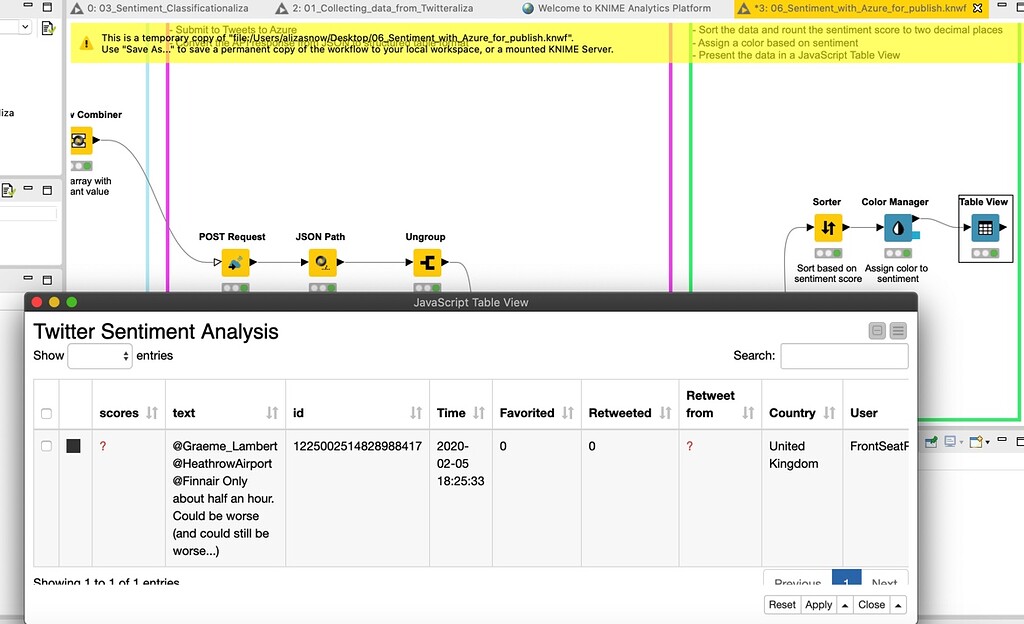Expand the Close button's dropdown arrow

click(x=897, y=604)
